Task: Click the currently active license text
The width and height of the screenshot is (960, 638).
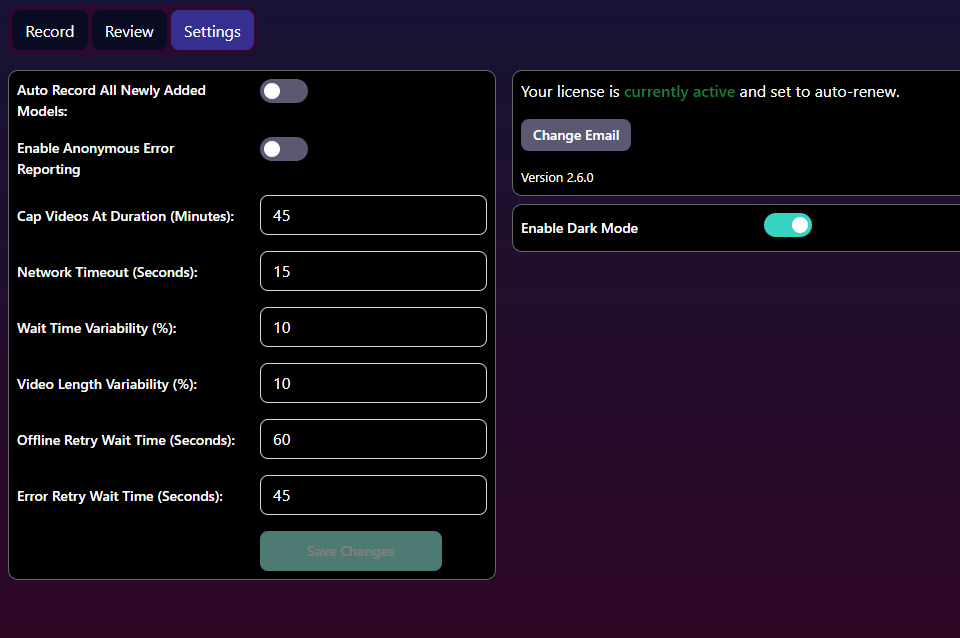Action: 679,91
